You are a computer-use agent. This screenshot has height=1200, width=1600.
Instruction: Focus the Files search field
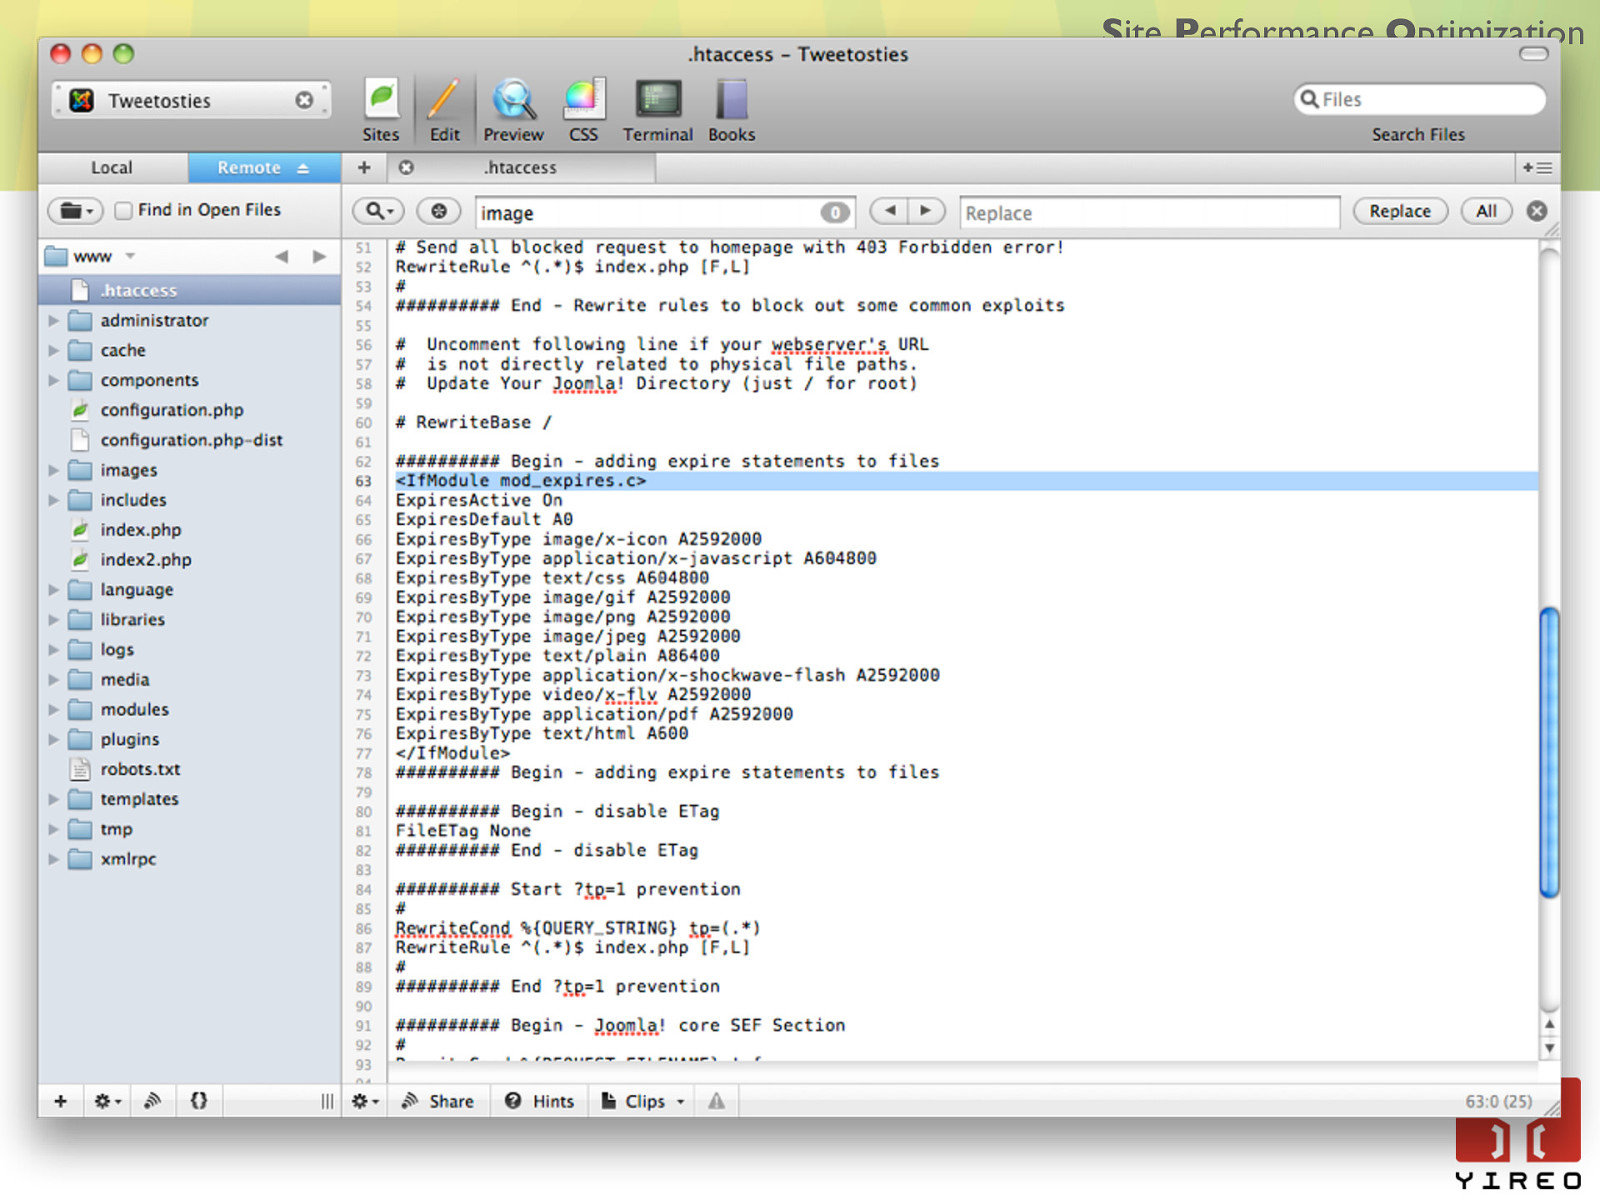[x=1419, y=99]
